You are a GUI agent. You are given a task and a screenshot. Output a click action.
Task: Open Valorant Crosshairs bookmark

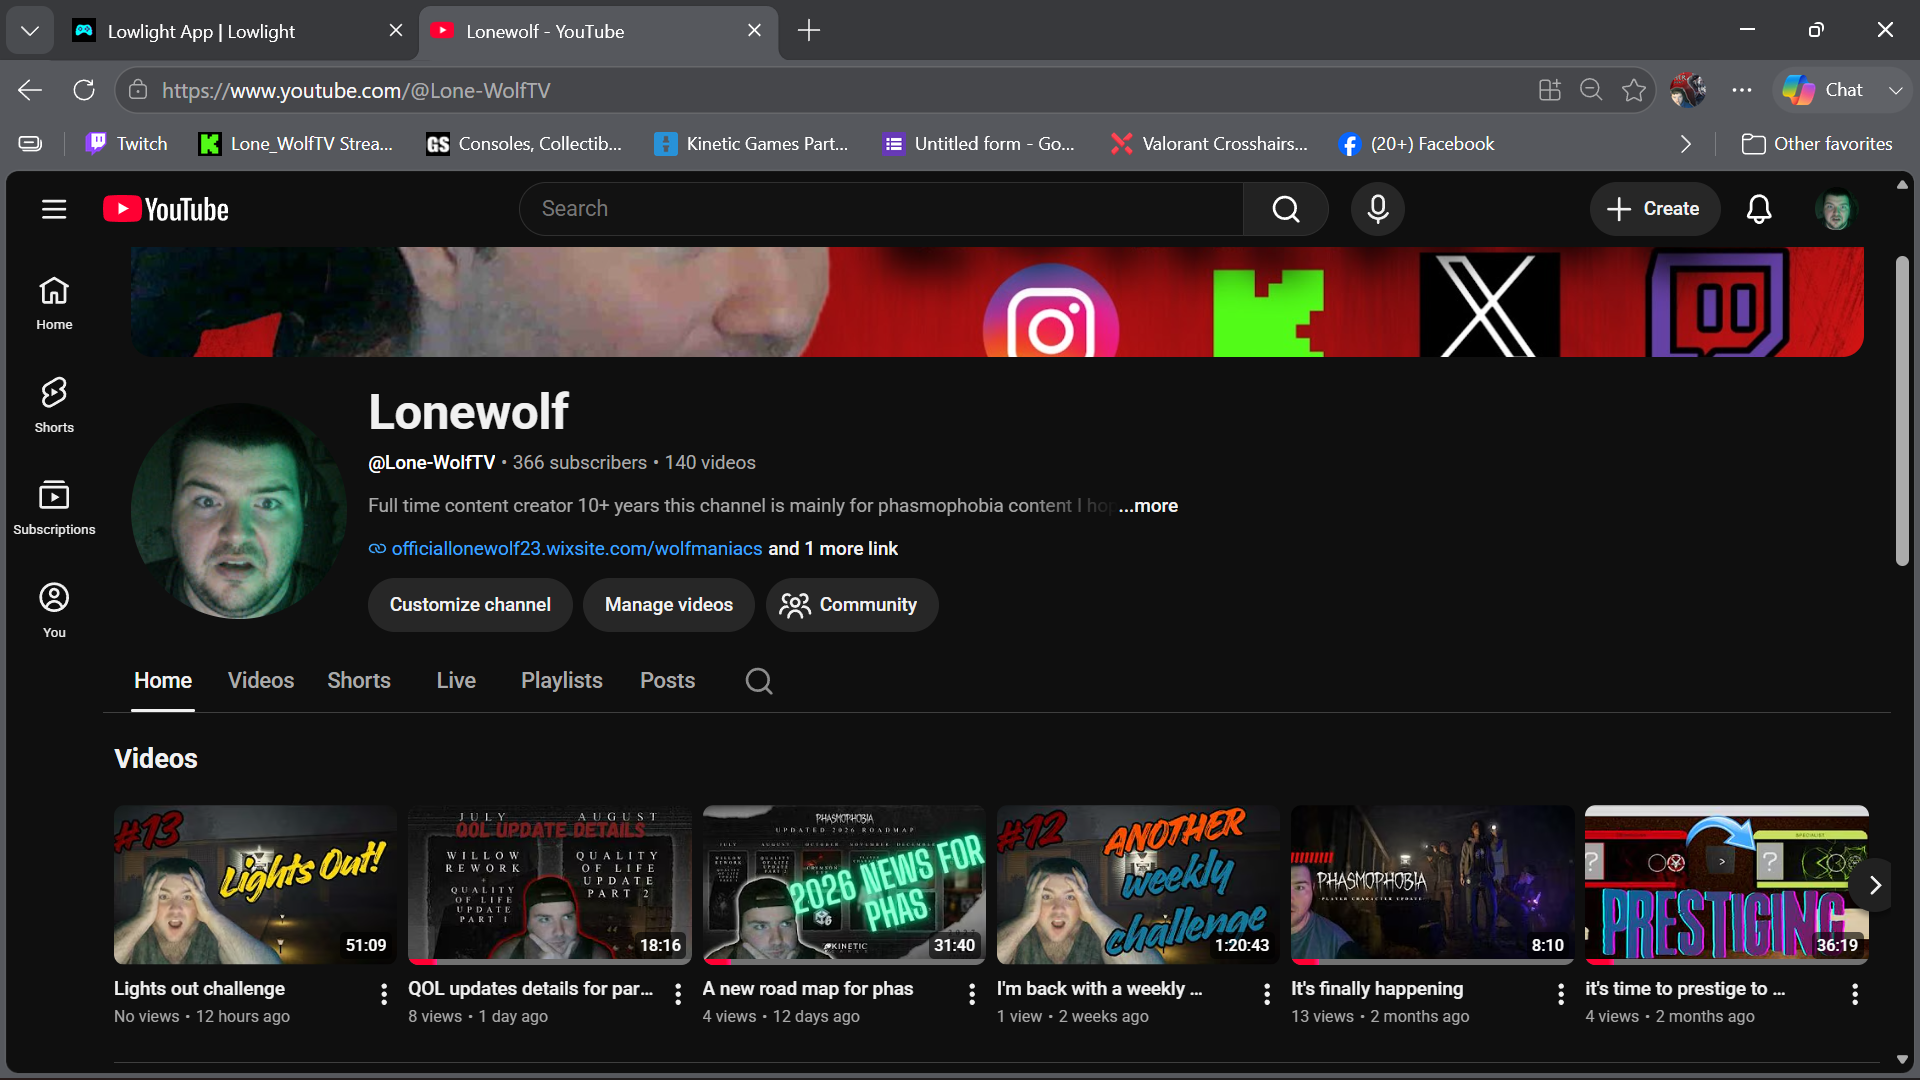pyautogui.click(x=1210, y=144)
